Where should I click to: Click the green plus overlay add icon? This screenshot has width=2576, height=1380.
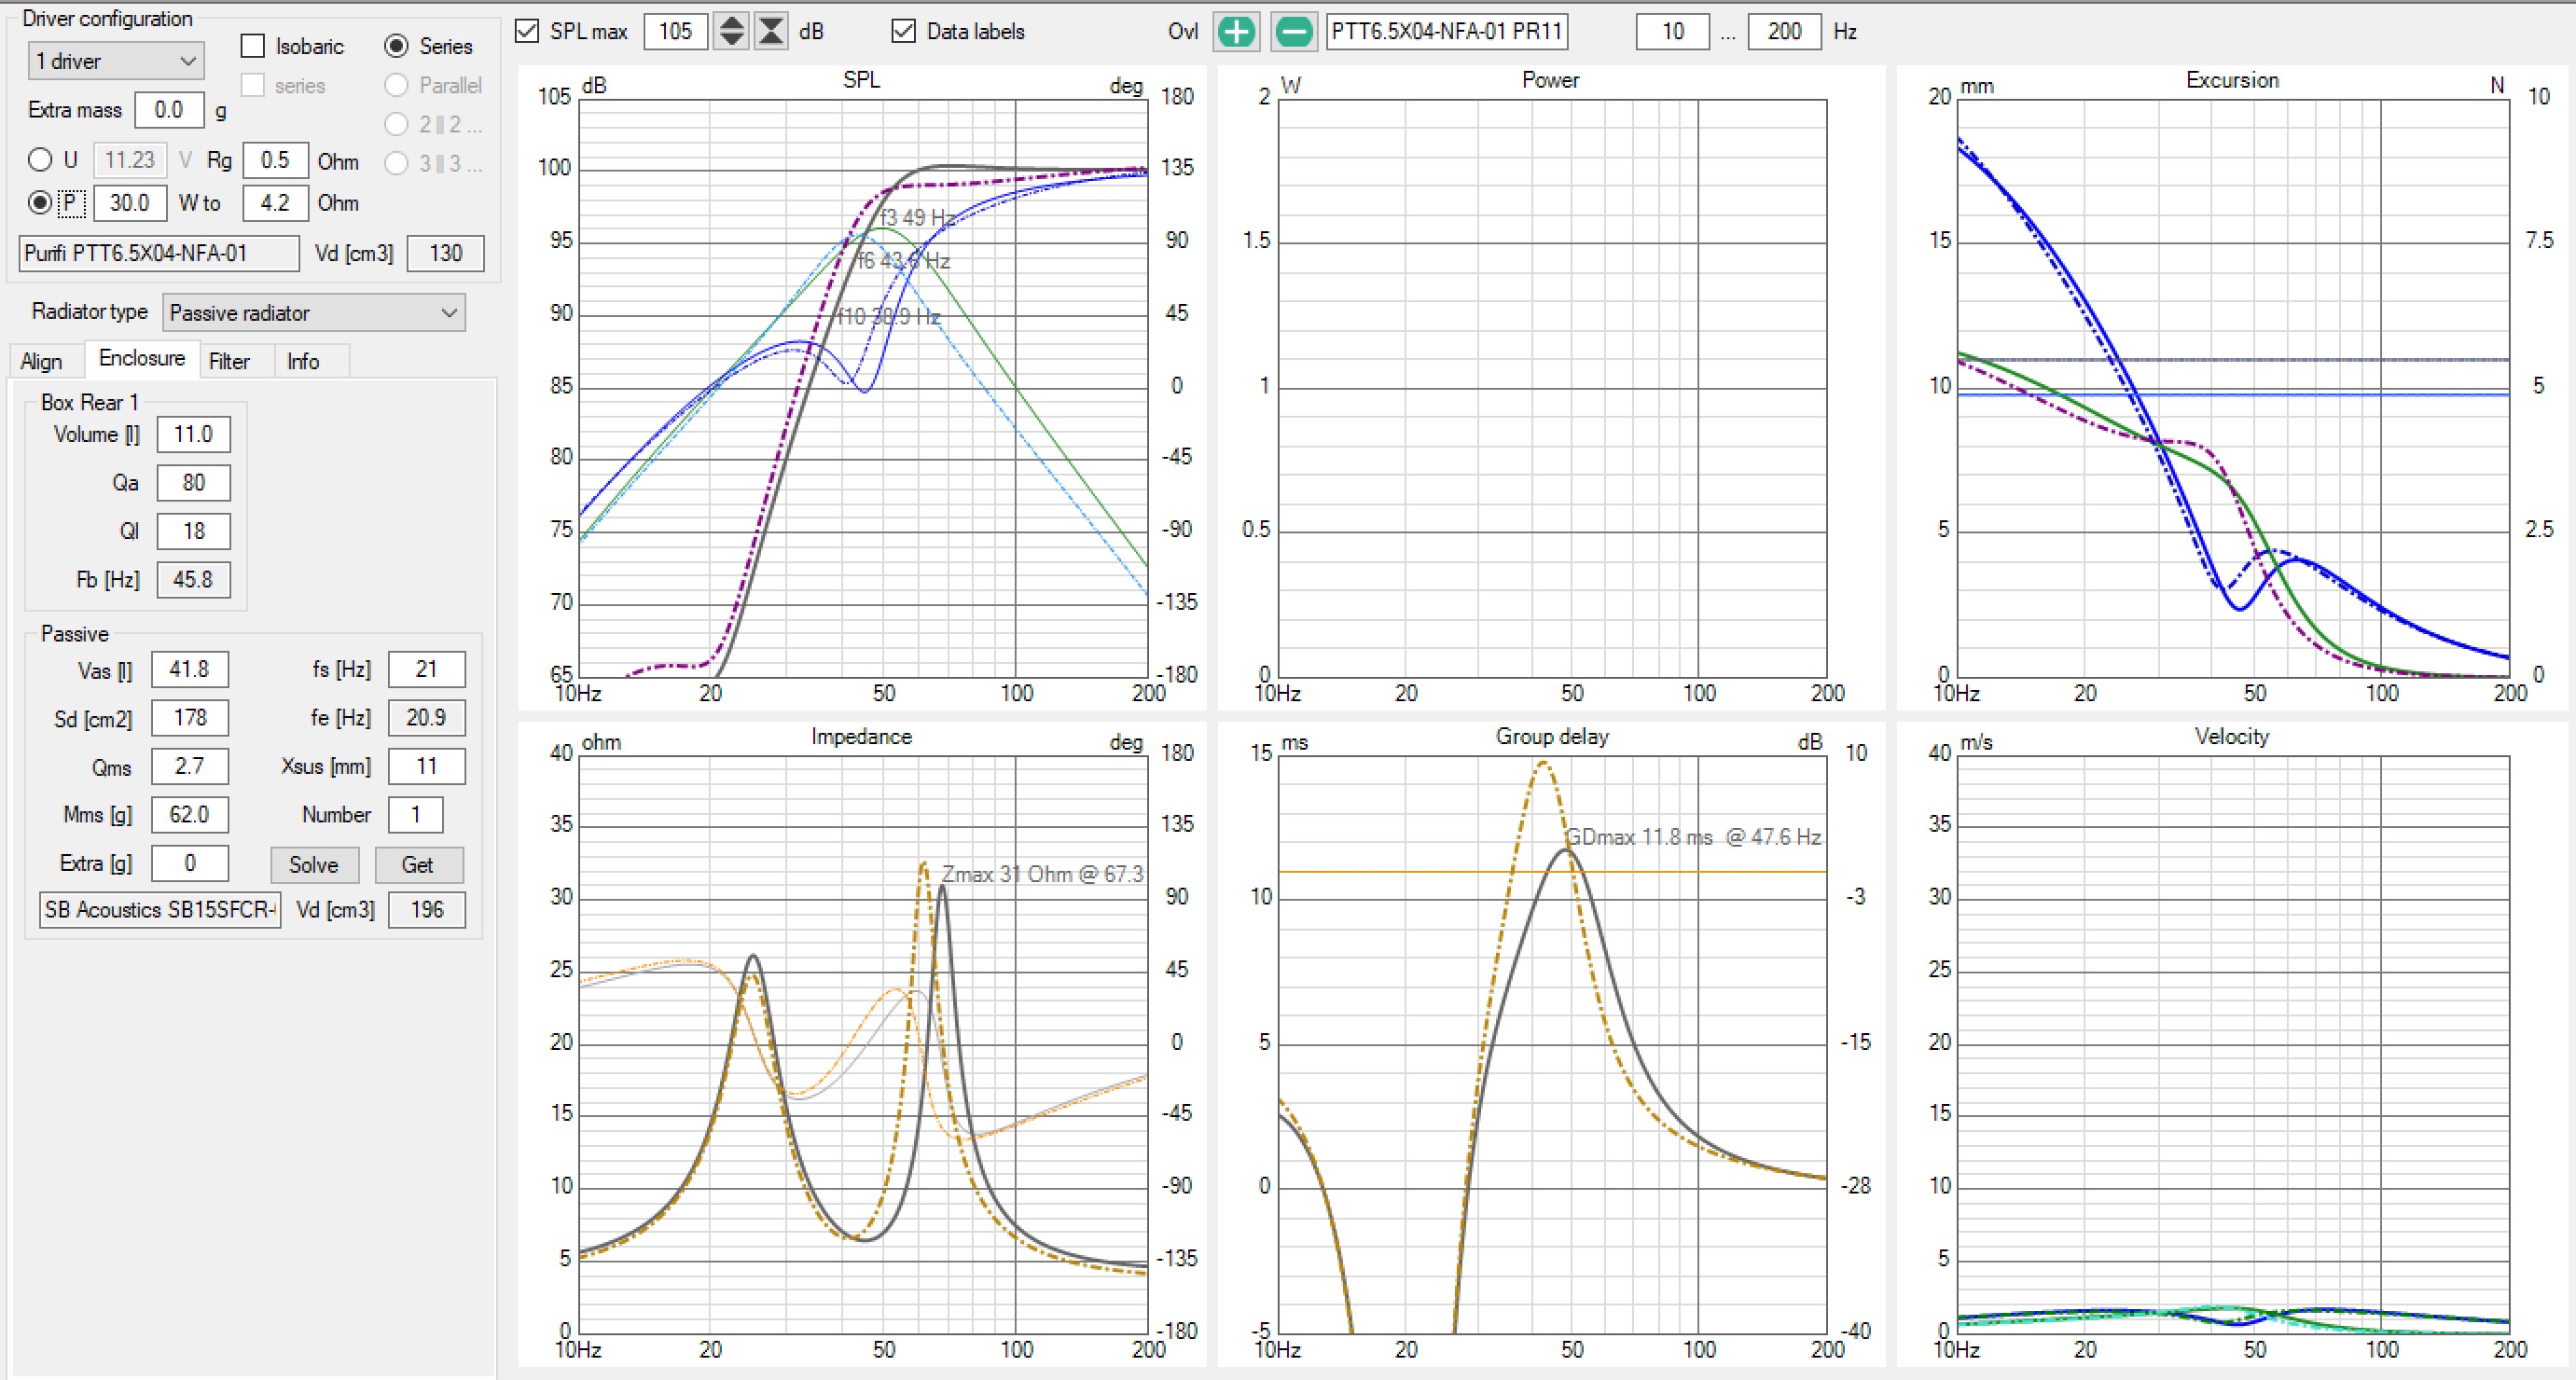tap(1236, 32)
